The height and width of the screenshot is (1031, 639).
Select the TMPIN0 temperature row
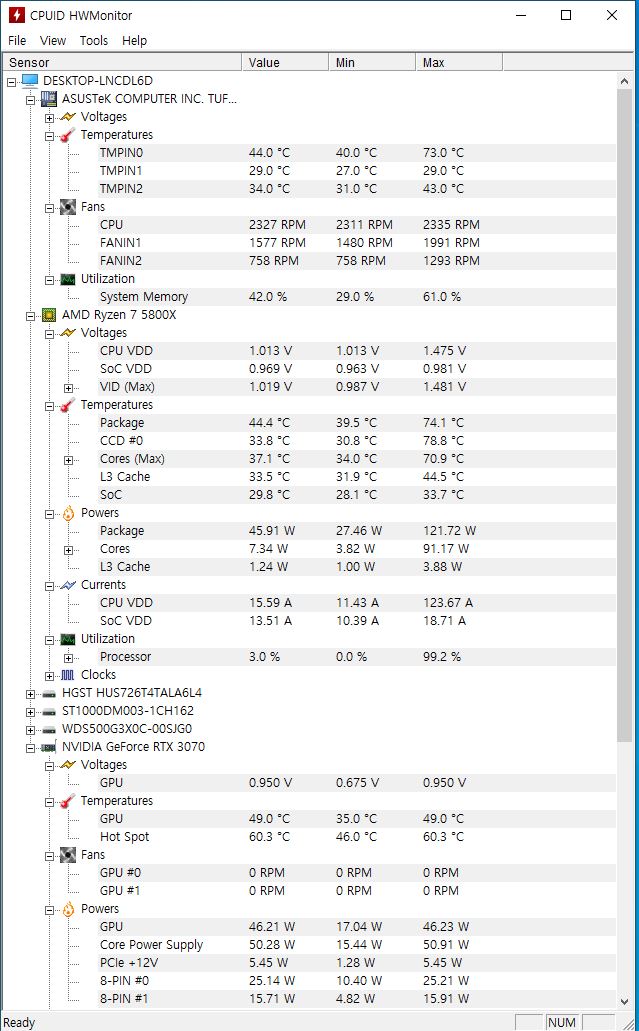(356, 153)
